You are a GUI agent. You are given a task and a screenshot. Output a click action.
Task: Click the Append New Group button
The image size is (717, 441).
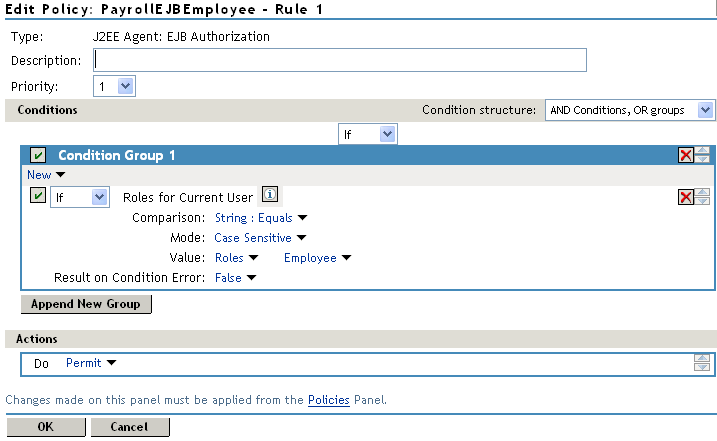point(86,304)
